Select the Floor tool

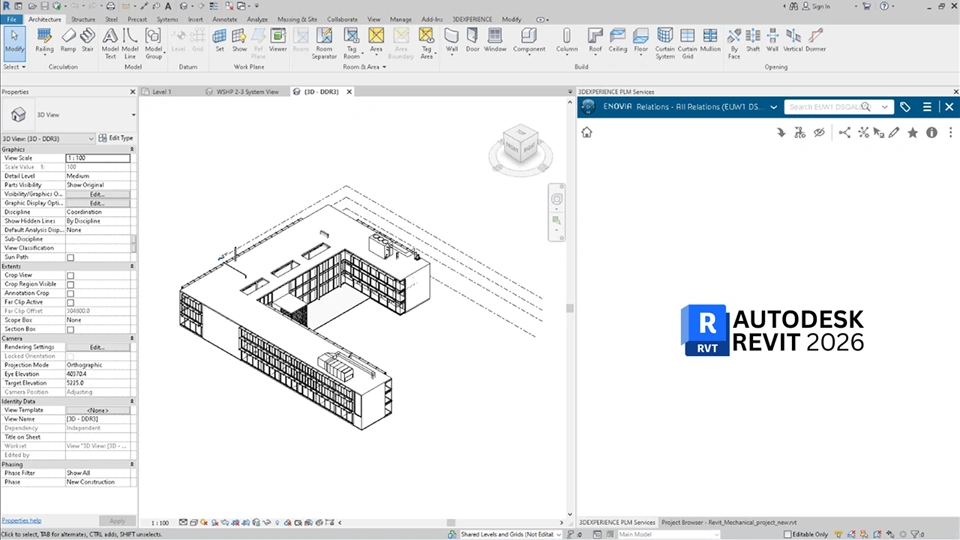click(x=640, y=41)
